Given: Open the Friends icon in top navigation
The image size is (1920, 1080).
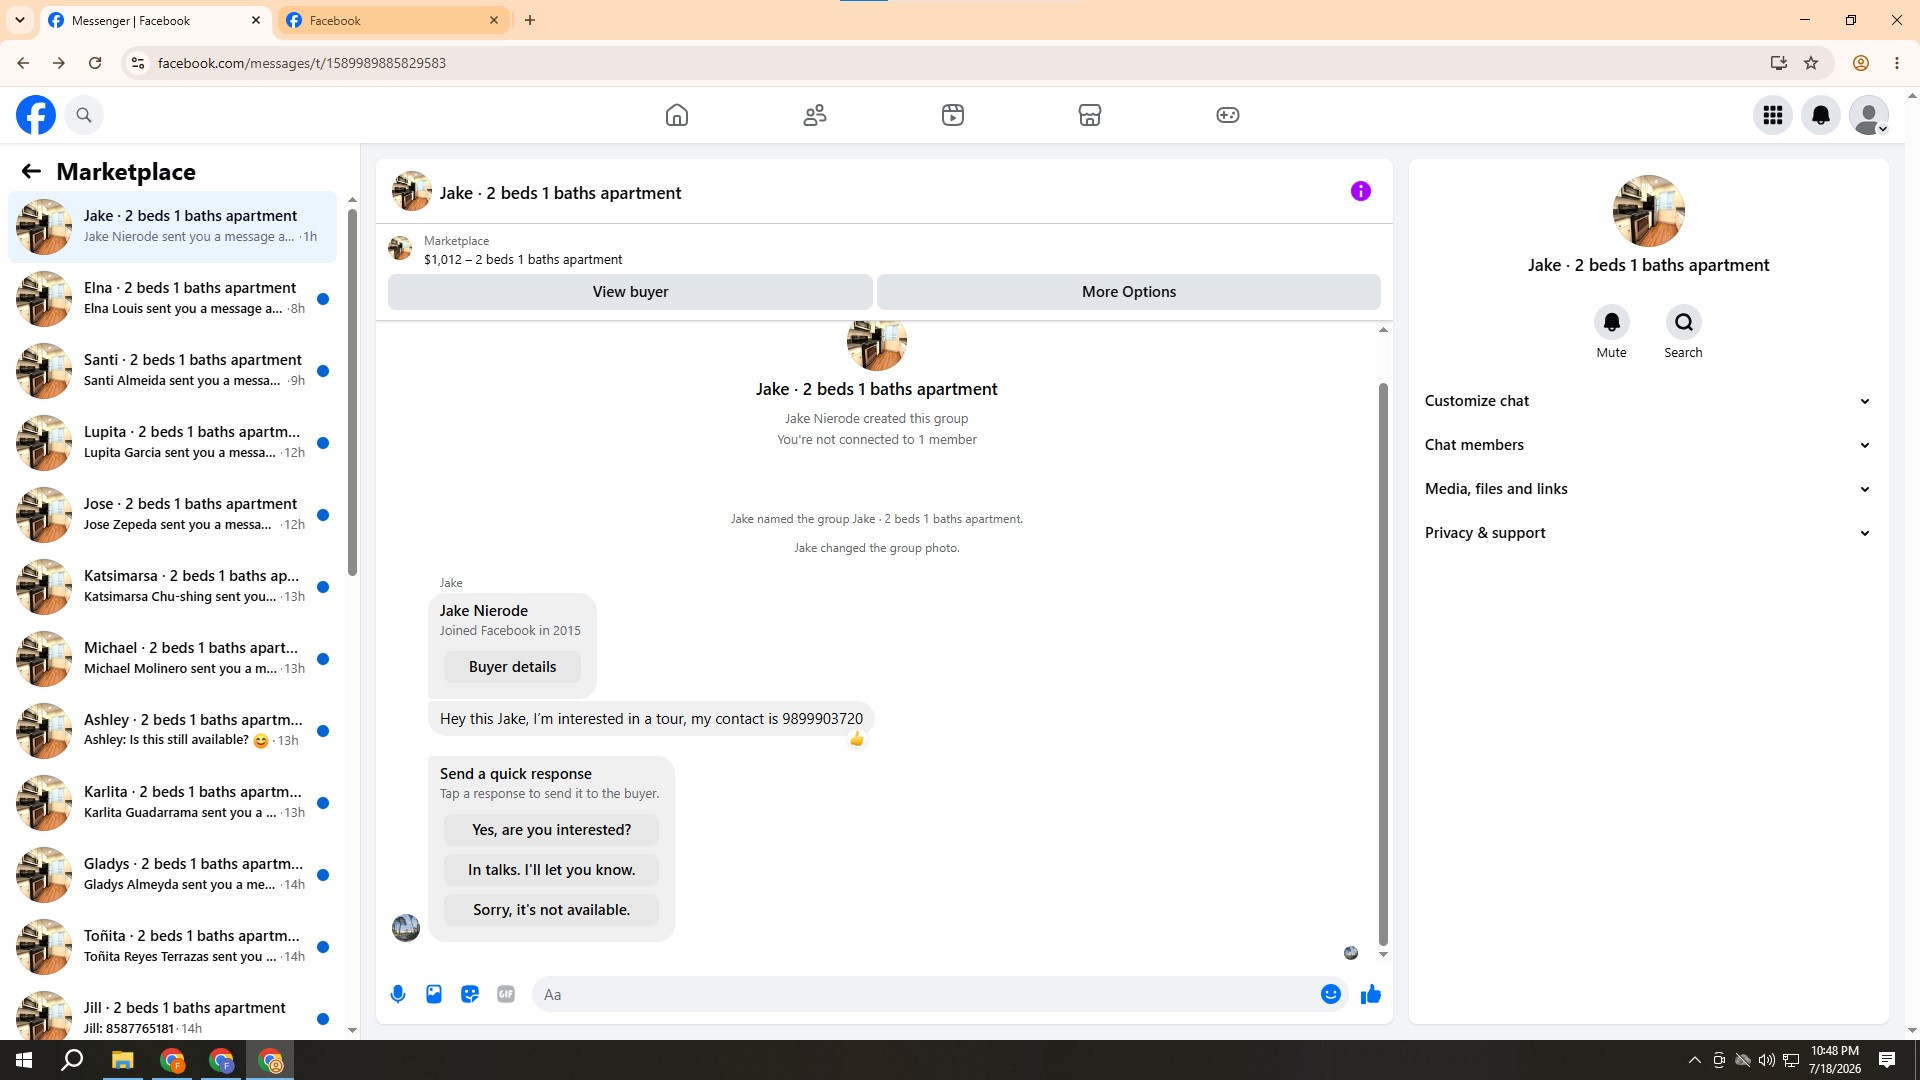Looking at the screenshot, I should click(815, 115).
